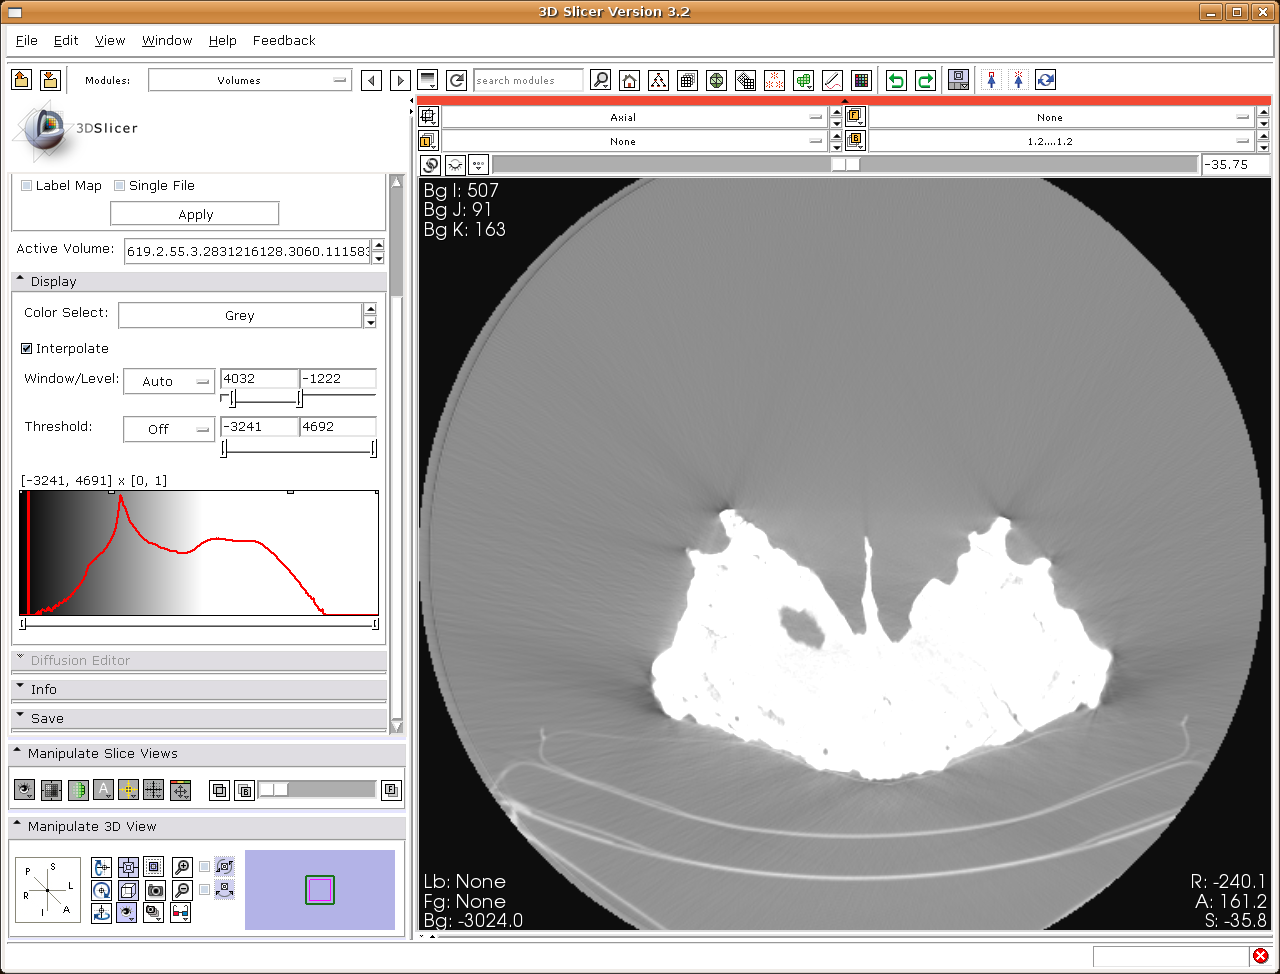Click the undo green arrow icon
1280x974 pixels.
(x=896, y=80)
